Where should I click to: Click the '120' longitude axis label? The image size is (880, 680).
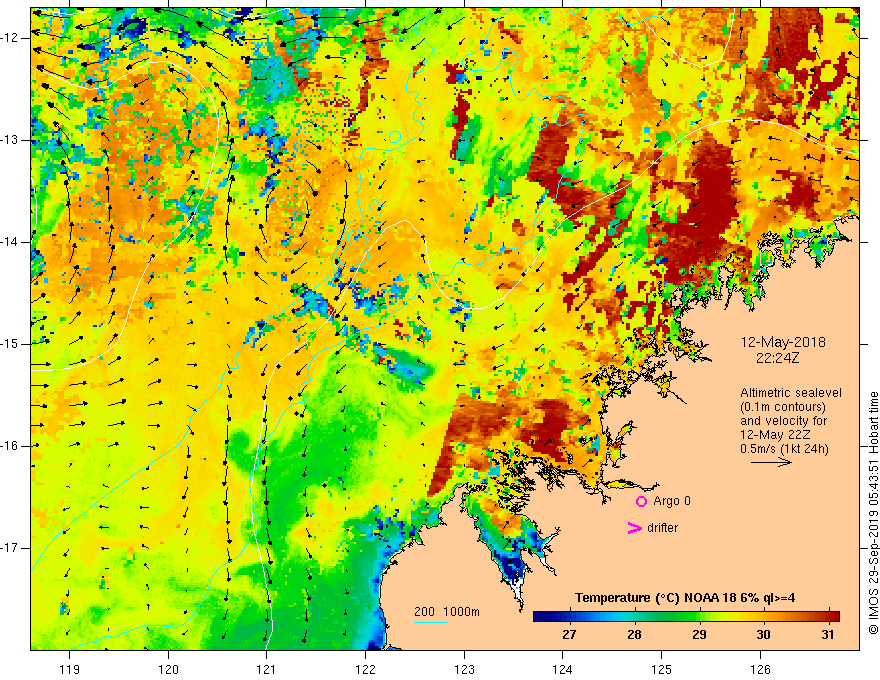click(168, 669)
